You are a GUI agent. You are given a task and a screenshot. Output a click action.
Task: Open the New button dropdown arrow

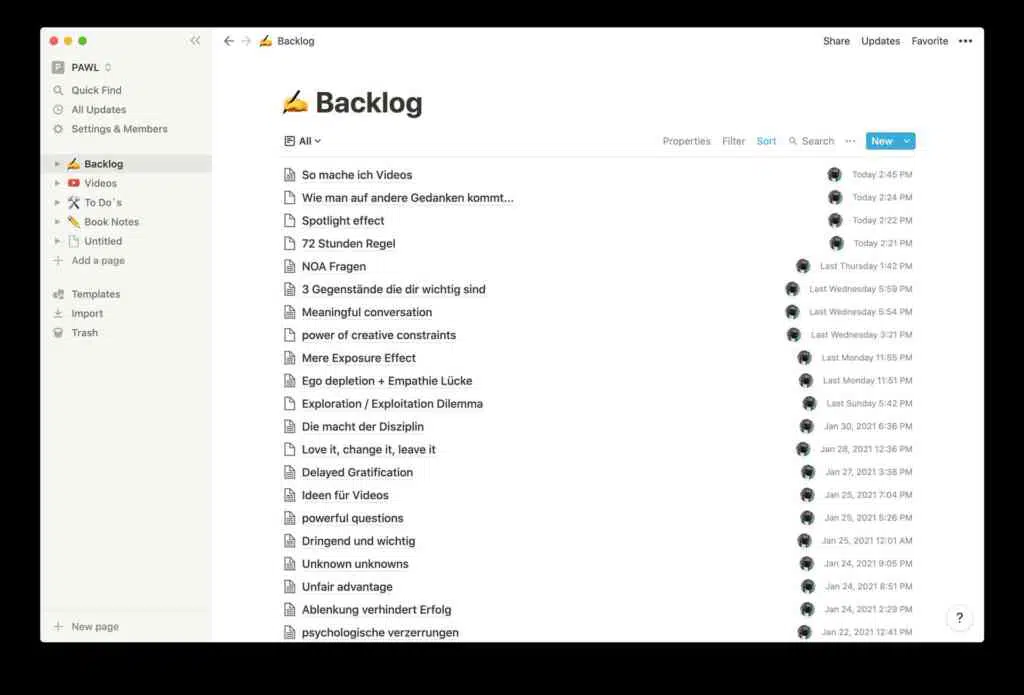[907, 142]
